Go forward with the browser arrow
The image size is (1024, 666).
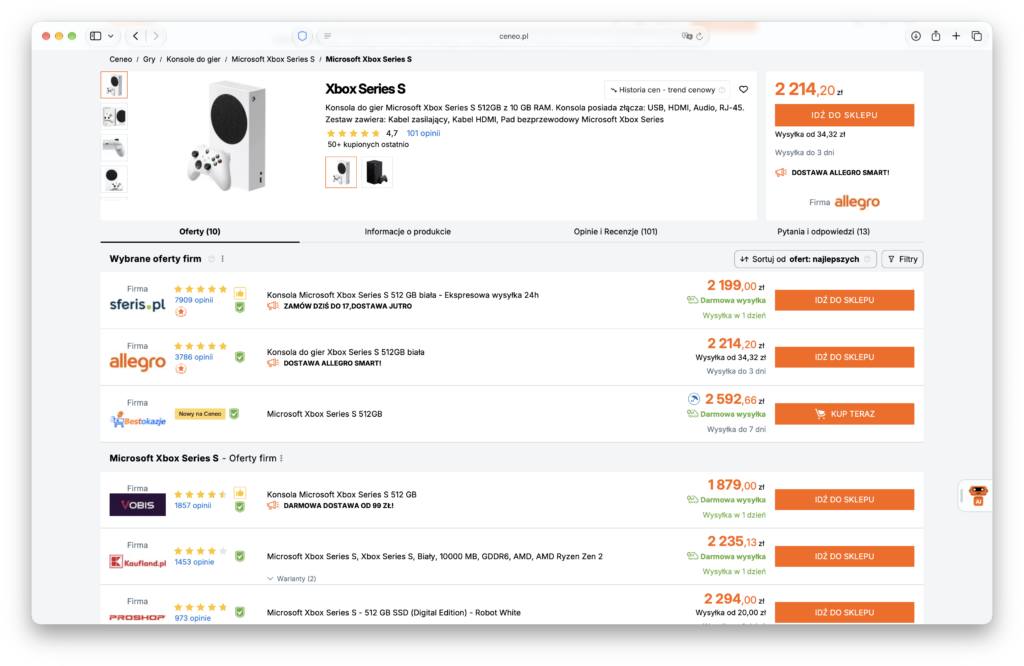pyautogui.click(x=156, y=36)
